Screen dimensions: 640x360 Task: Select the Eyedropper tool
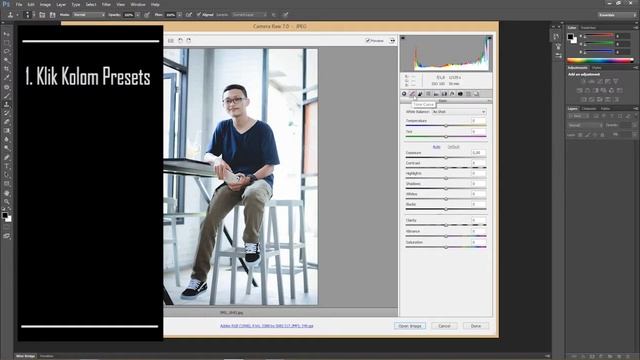[x=7, y=78]
